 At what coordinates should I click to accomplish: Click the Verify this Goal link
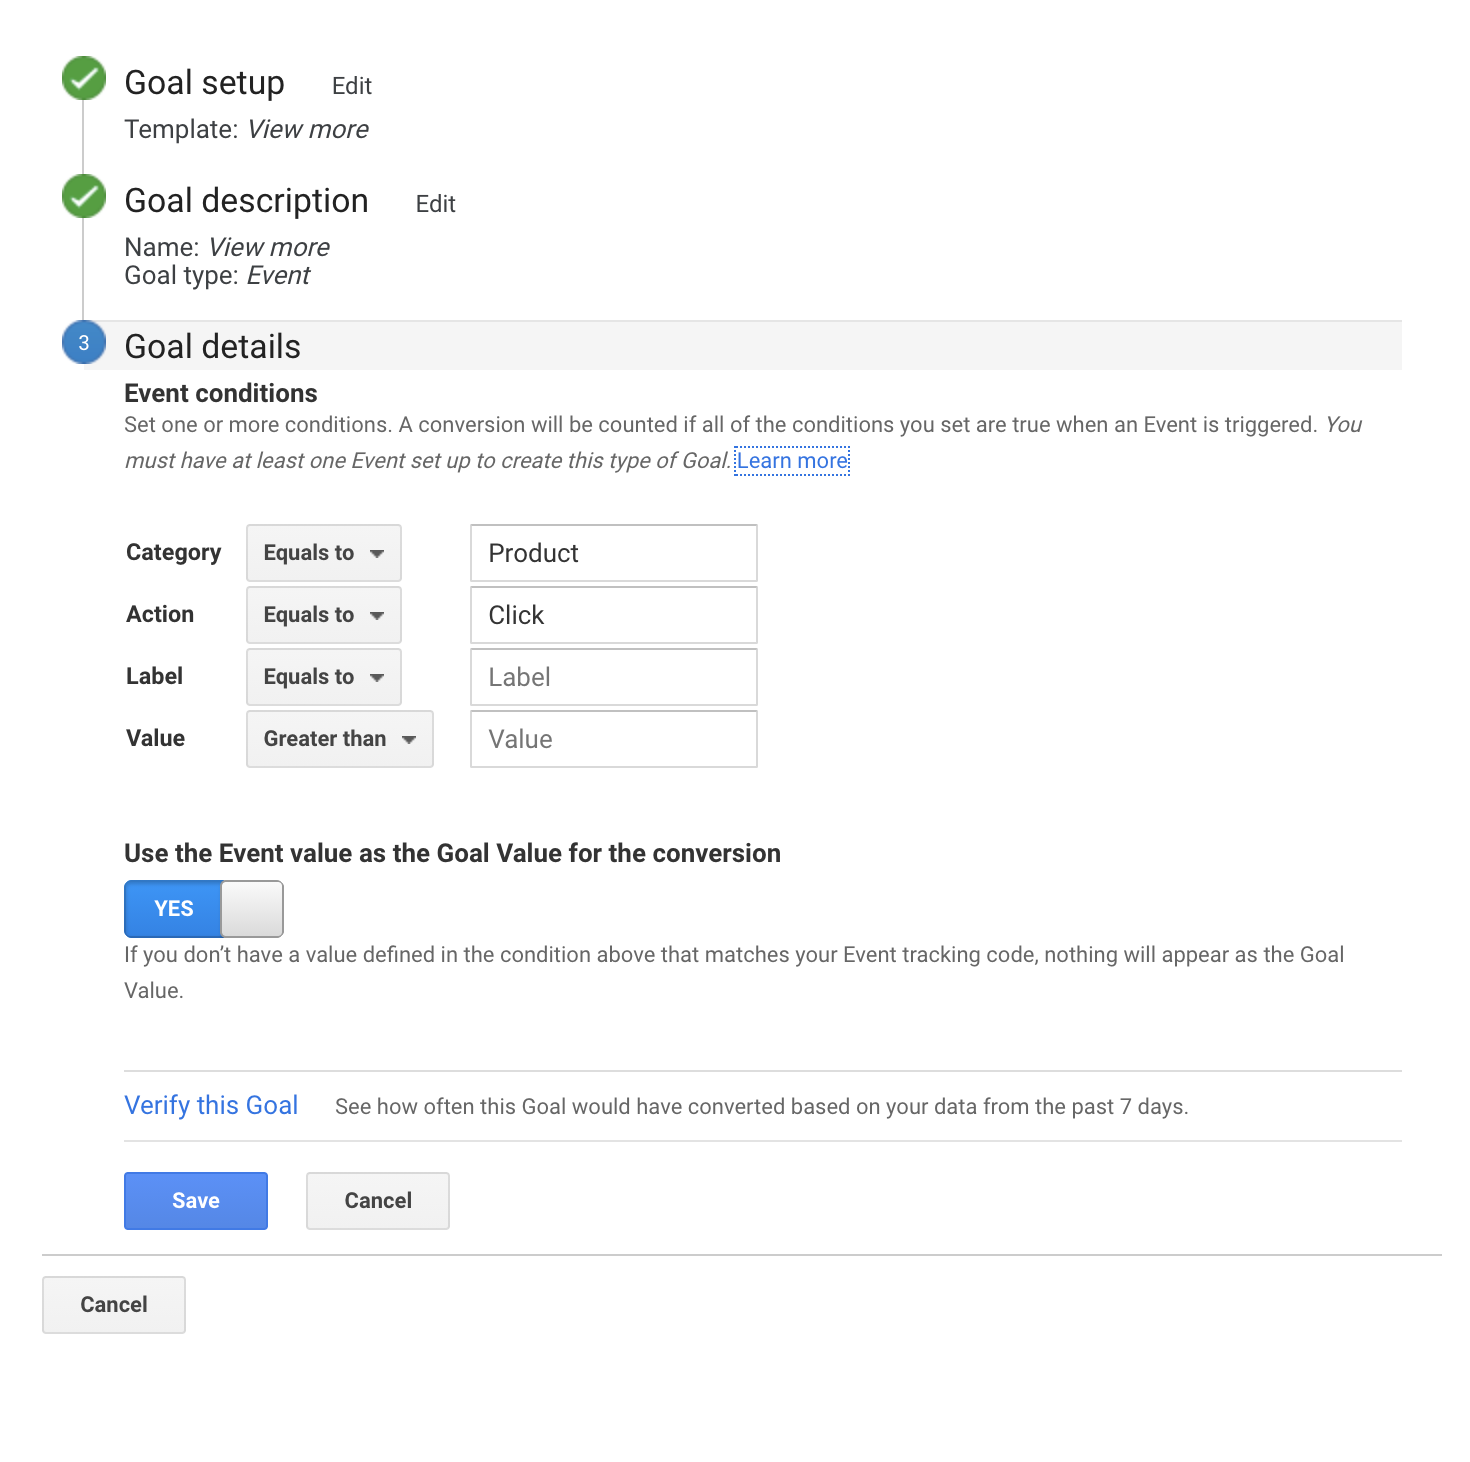pos(211,1105)
